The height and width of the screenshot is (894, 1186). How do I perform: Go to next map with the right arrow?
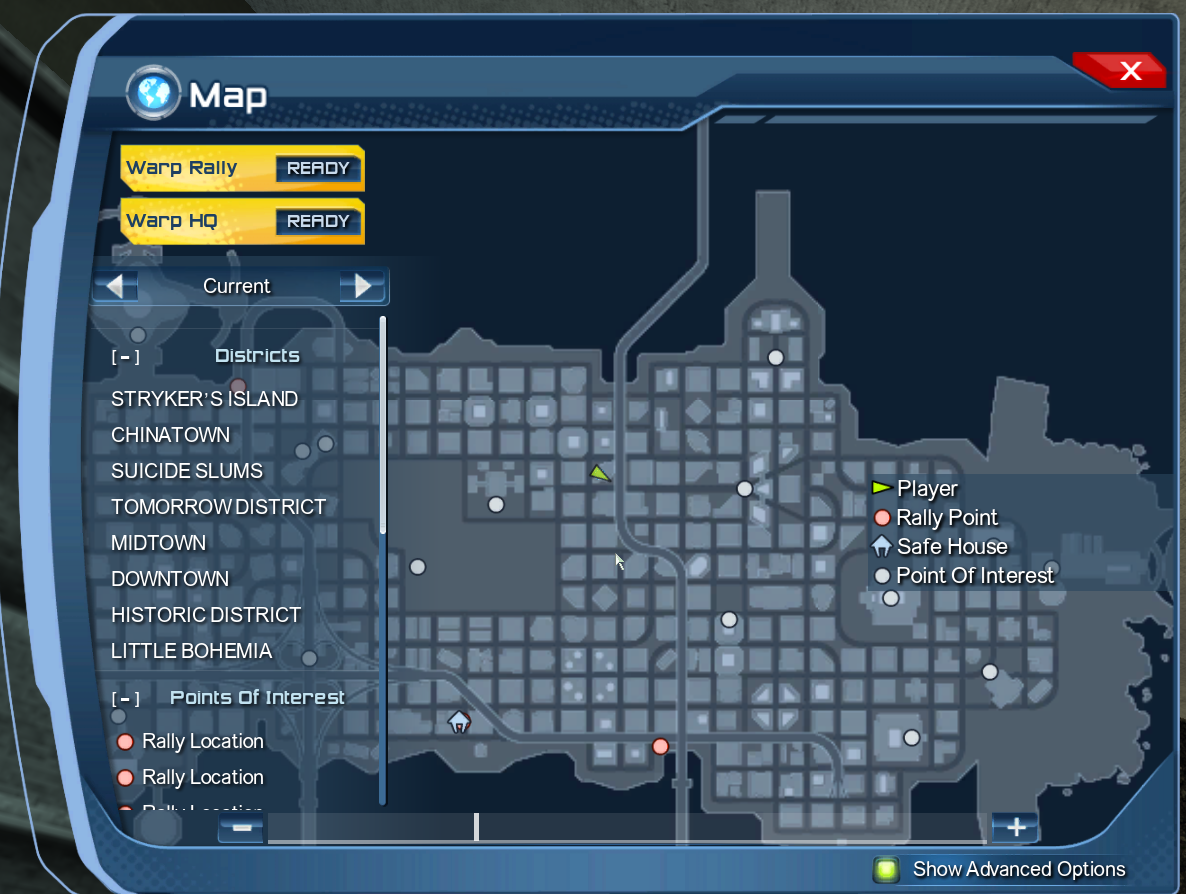[363, 286]
